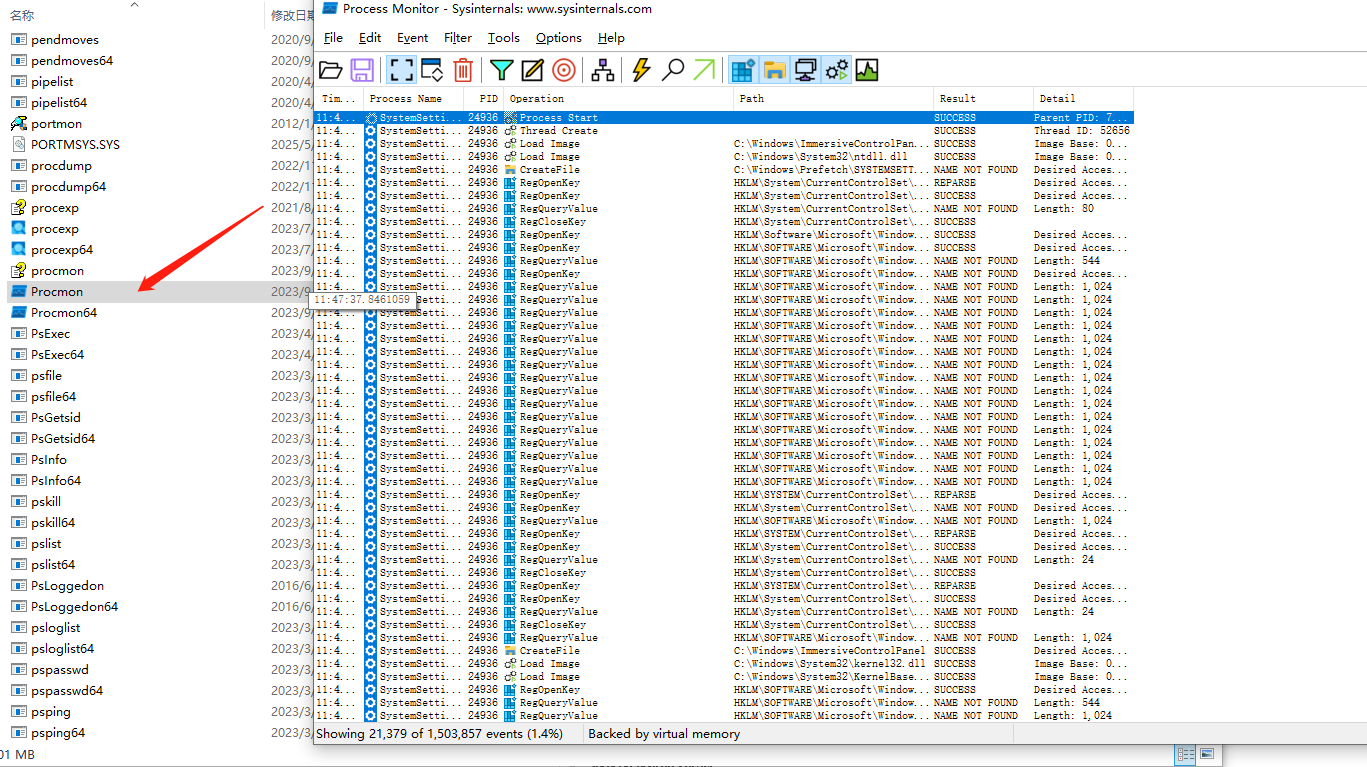The height and width of the screenshot is (767, 1367).
Task: Select the Include Process target icon
Action: [564, 70]
